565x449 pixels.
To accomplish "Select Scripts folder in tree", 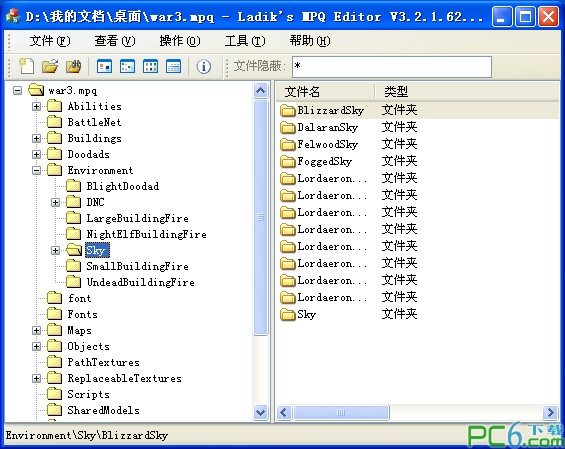I will (x=88, y=394).
